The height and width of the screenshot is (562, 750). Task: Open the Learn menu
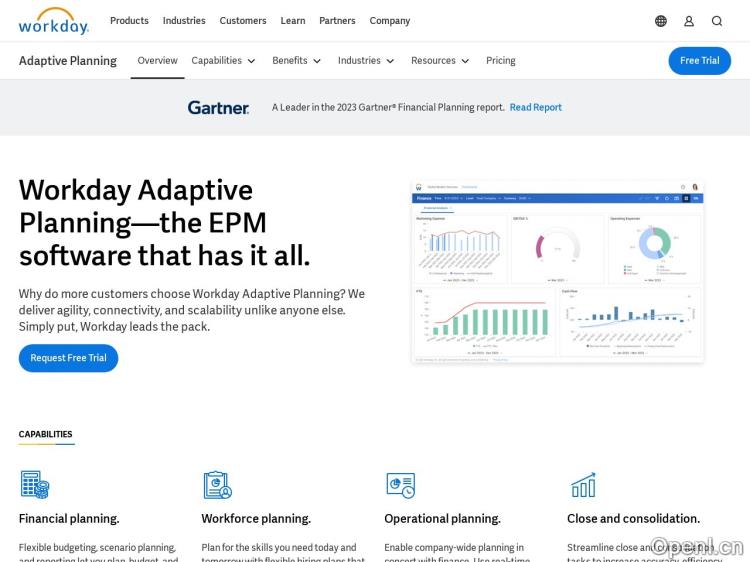click(x=293, y=21)
